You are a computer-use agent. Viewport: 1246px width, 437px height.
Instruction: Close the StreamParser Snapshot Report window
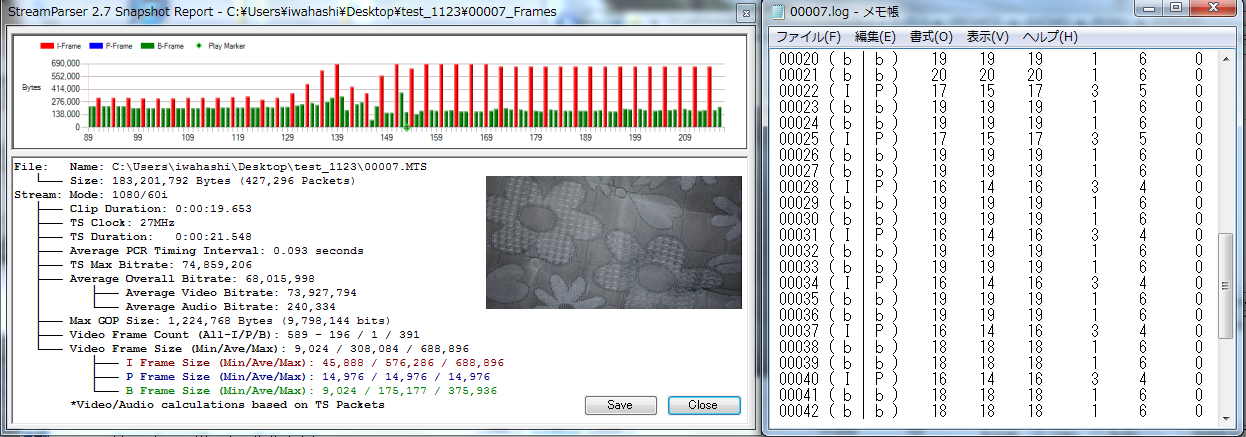(744, 12)
